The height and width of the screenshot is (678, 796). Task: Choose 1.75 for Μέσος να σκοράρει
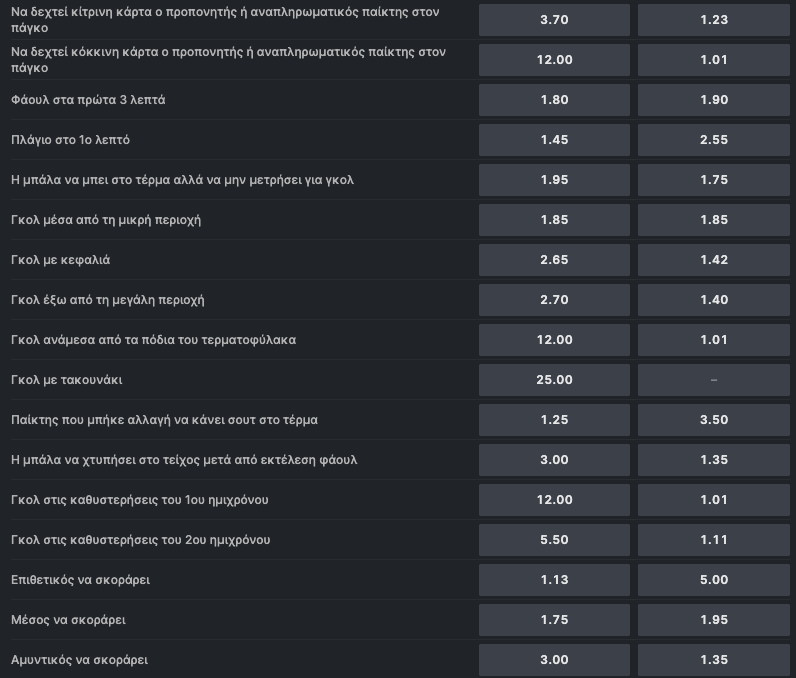[554, 620]
